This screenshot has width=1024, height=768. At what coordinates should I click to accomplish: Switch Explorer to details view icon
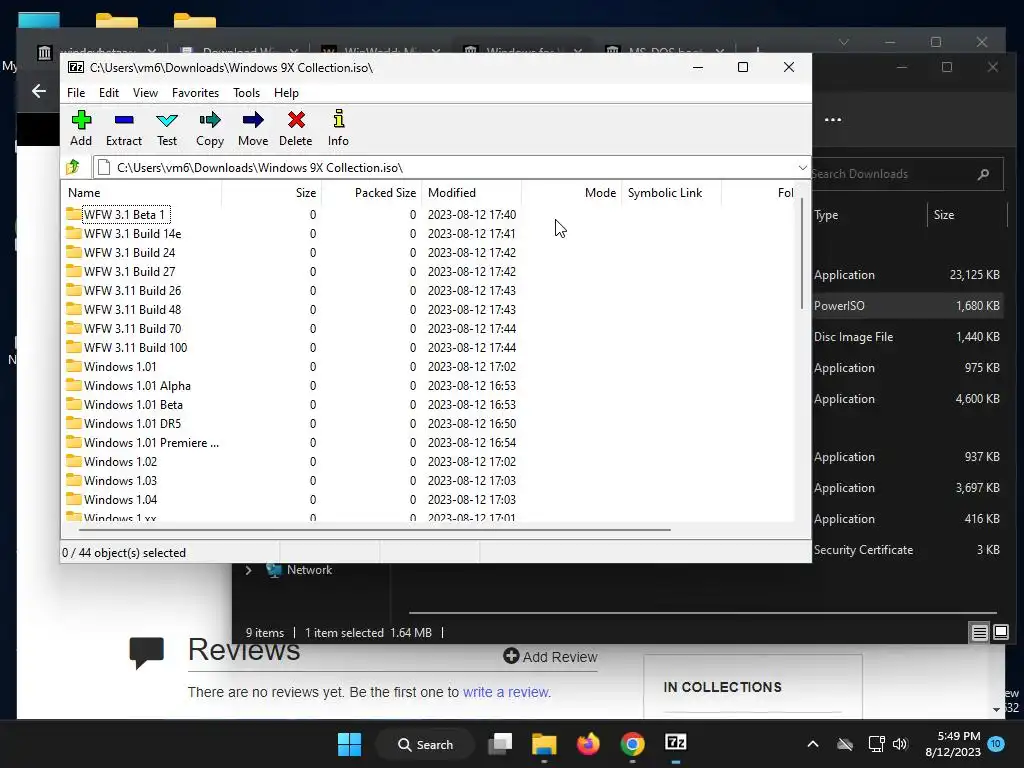(x=980, y=632)
